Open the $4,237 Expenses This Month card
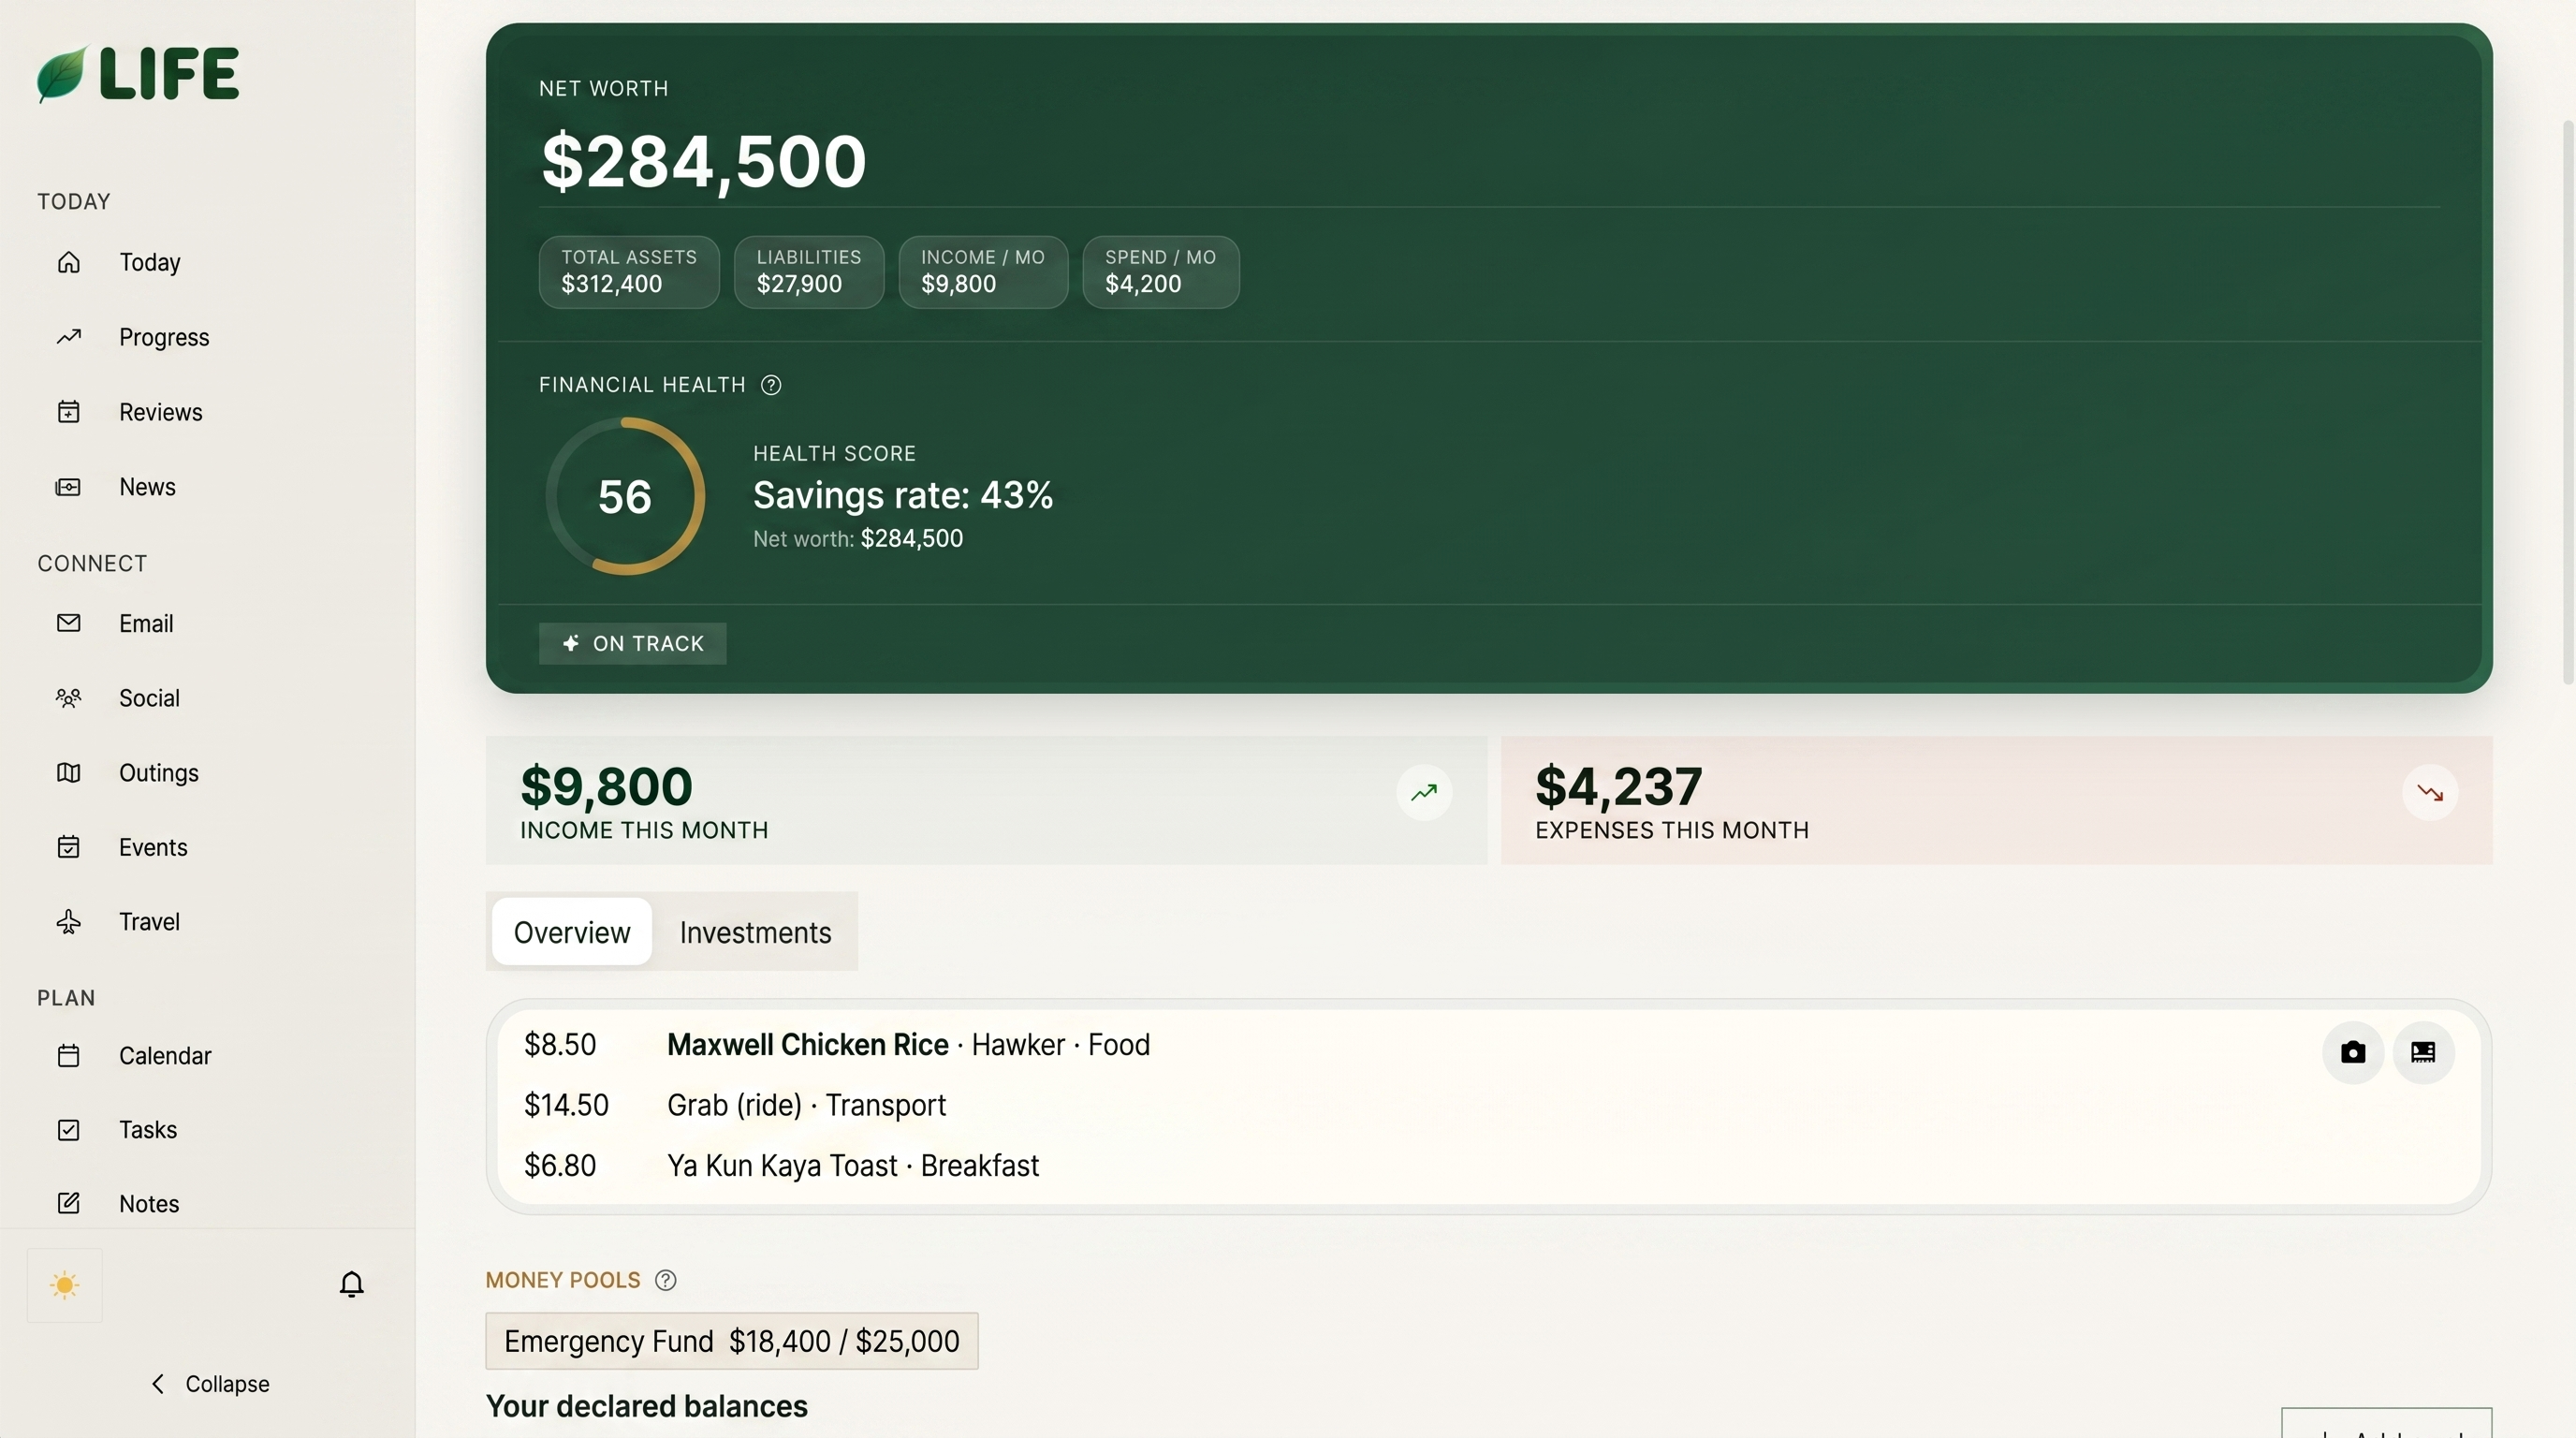This screenshot has width=2576, height=1438. 1996,800
